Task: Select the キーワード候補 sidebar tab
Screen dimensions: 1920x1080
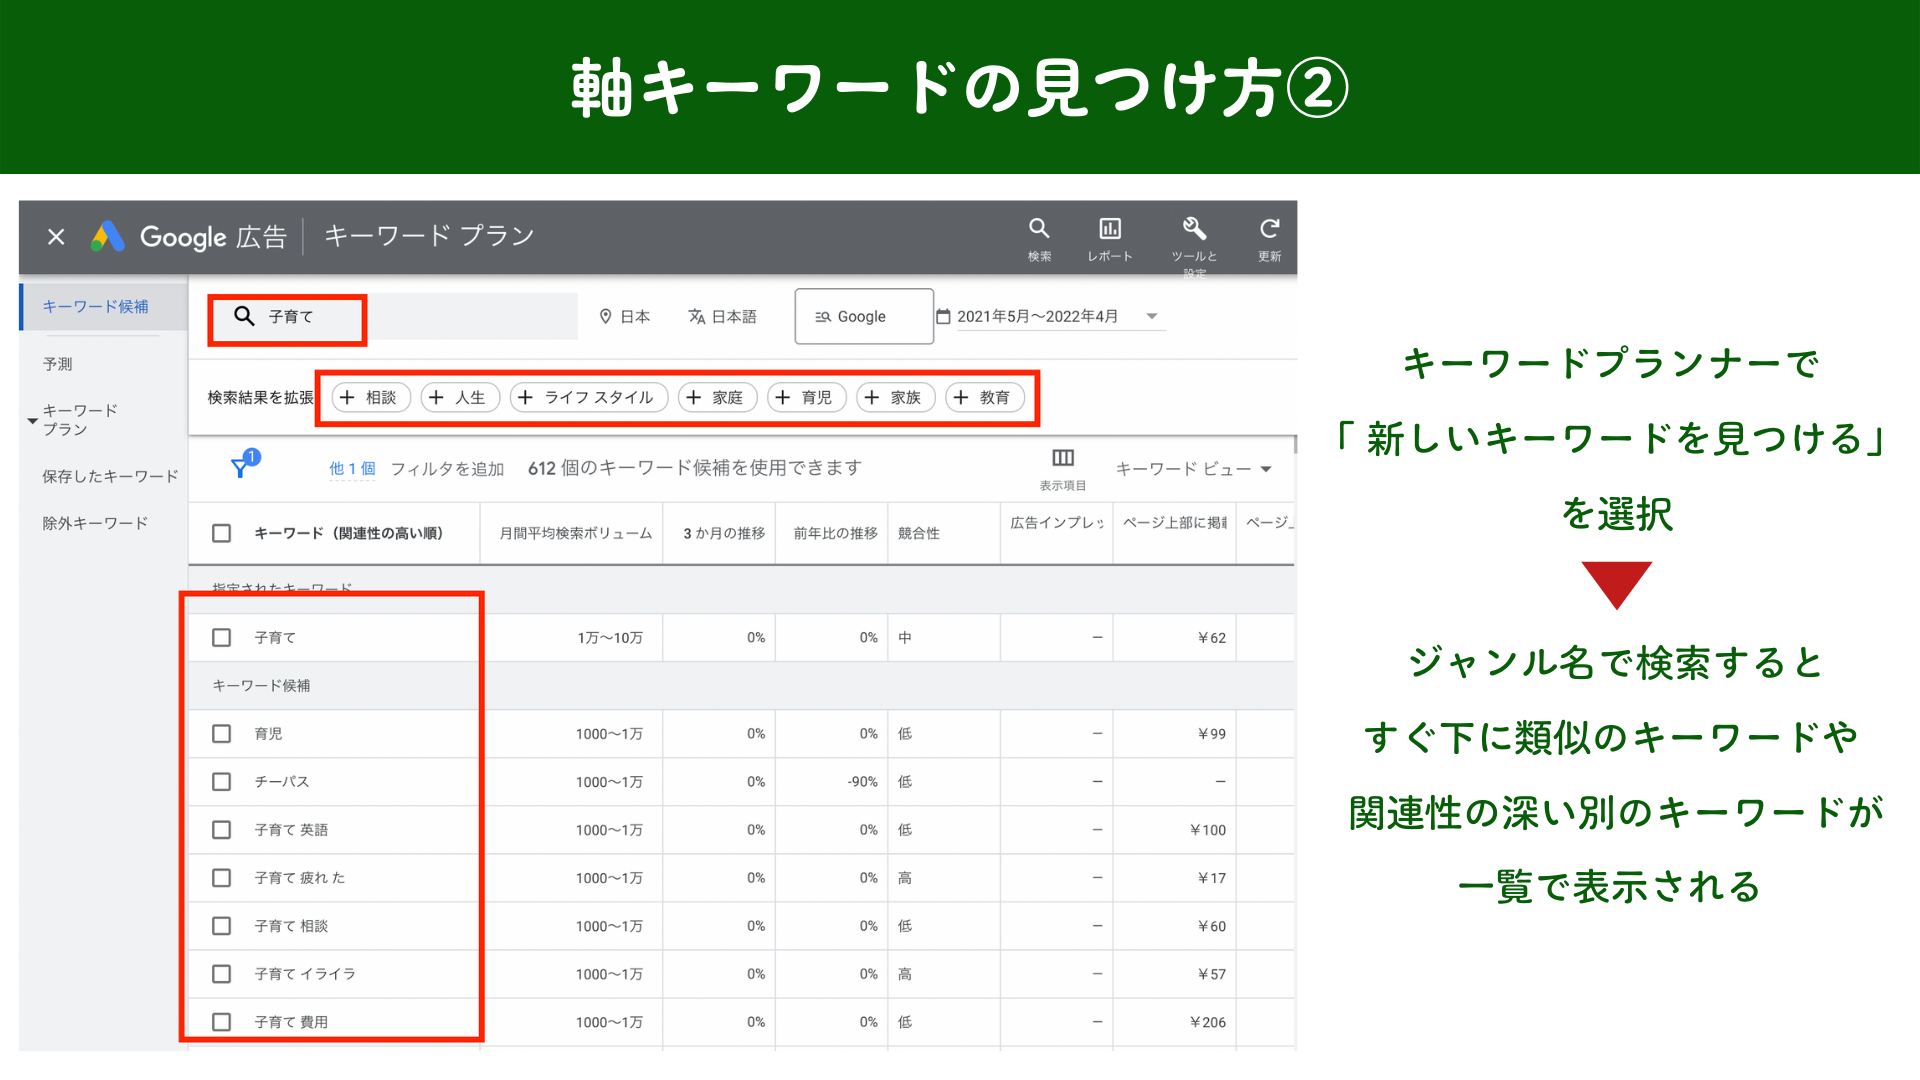Action: point(95,307)
